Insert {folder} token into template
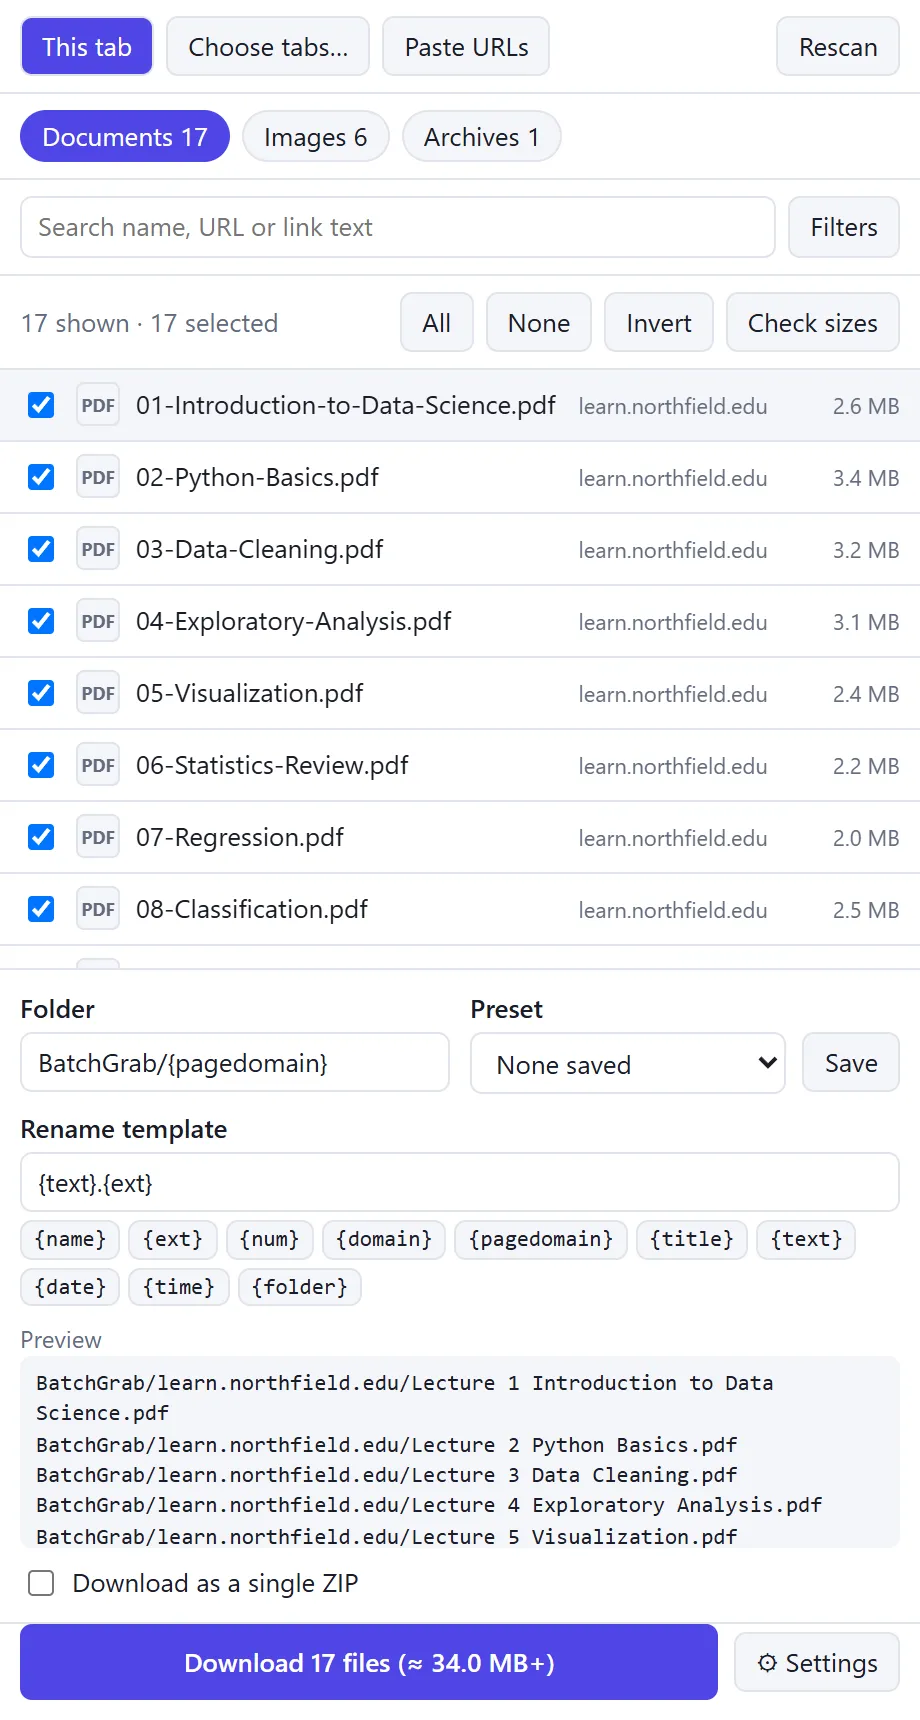920x1720 pixels. tap(300, 1287)
